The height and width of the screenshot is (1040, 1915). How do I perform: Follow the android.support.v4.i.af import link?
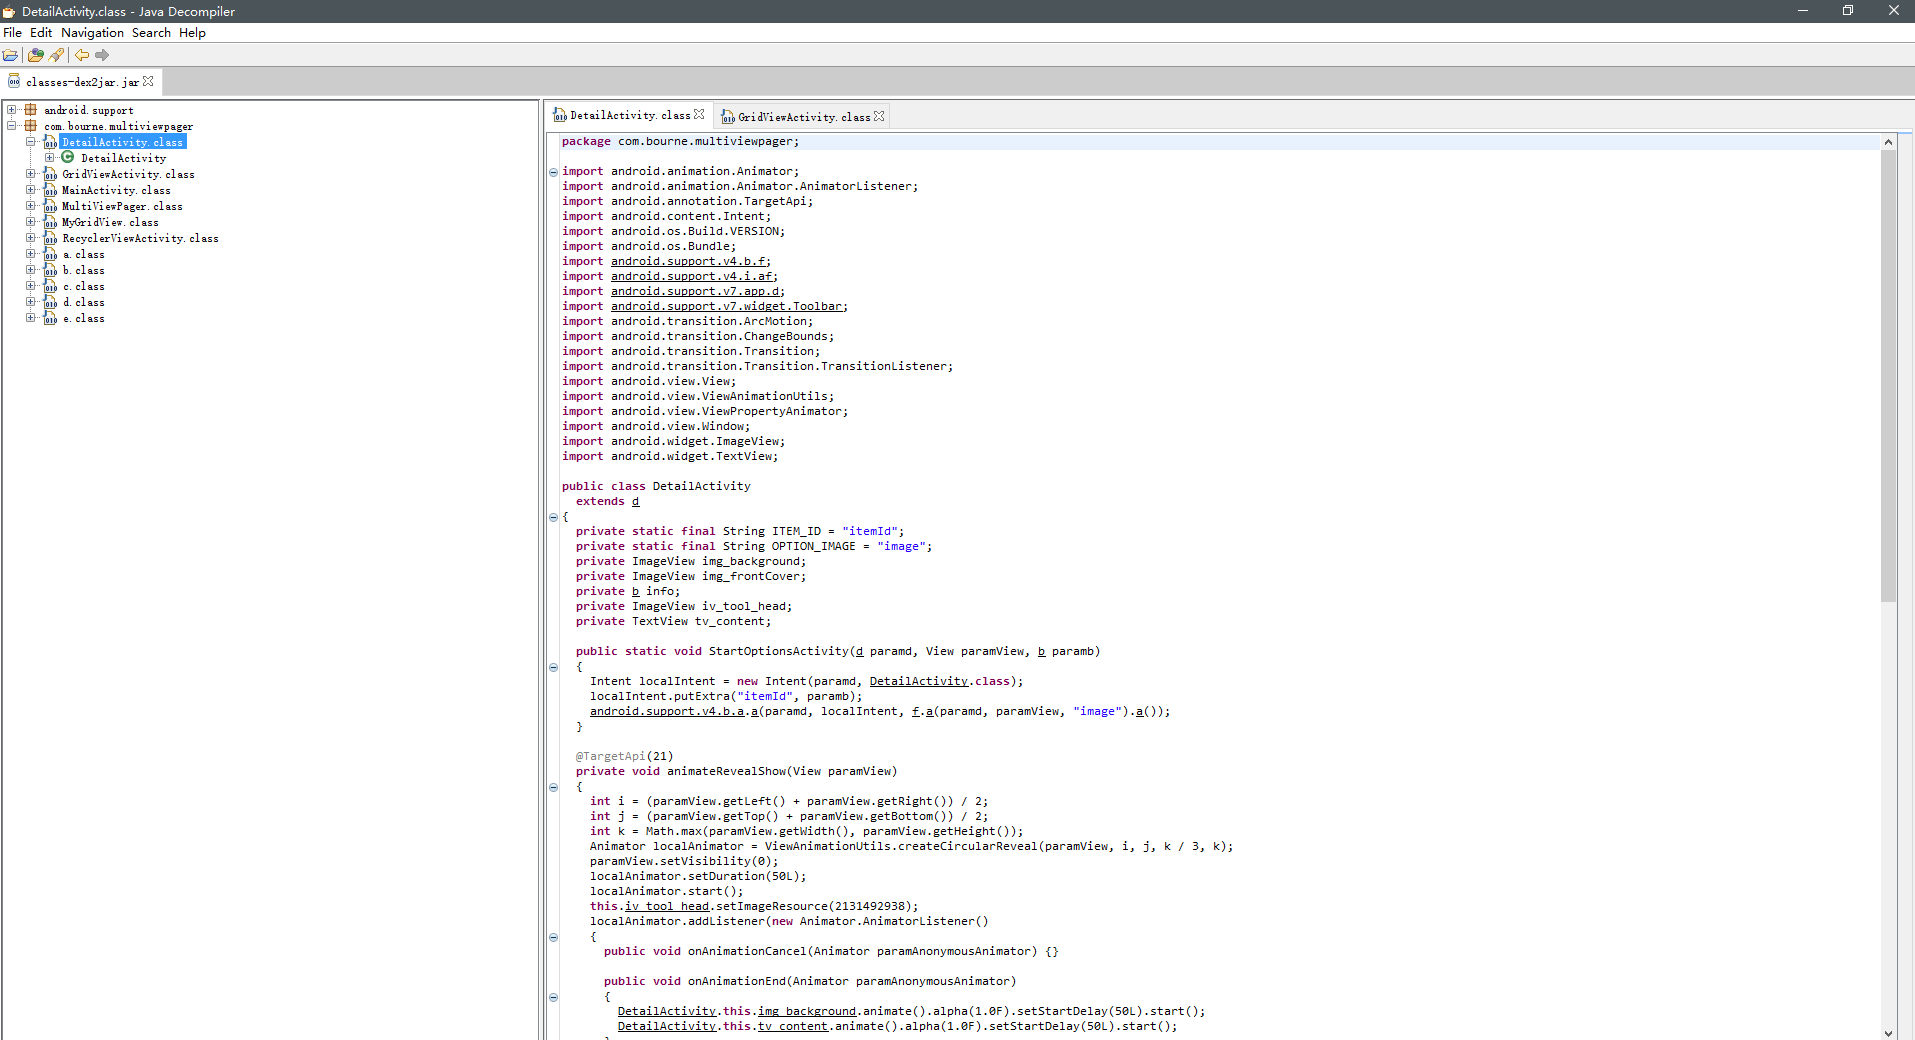(x=692, y=276)
